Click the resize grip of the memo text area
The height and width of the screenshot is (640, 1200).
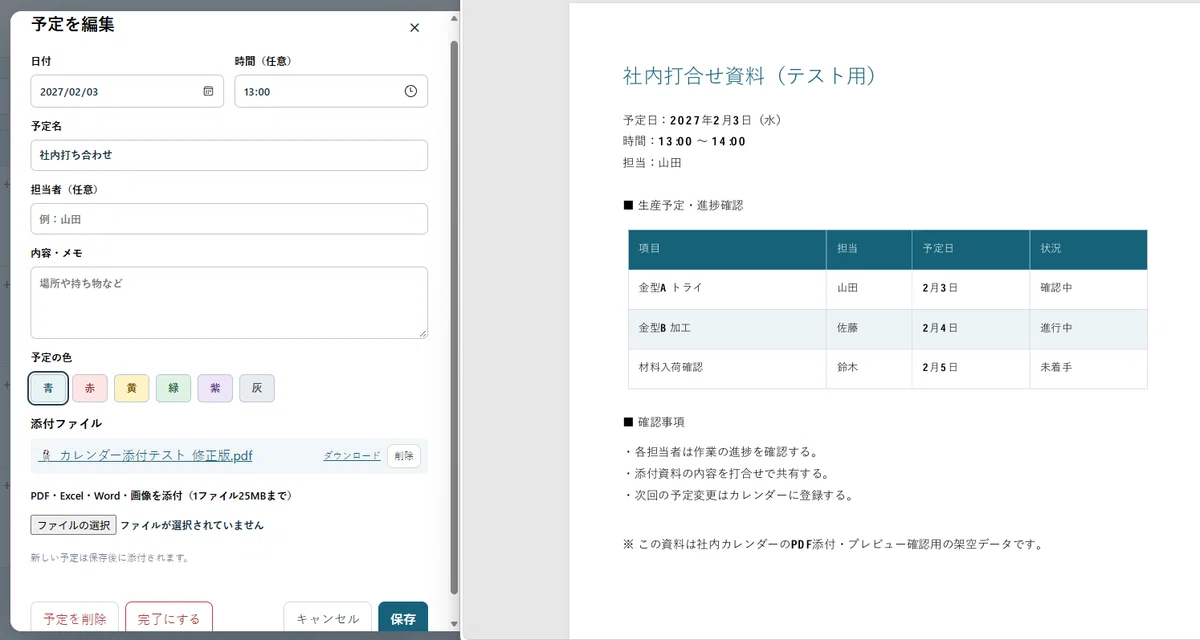click(x=422, y=332)
